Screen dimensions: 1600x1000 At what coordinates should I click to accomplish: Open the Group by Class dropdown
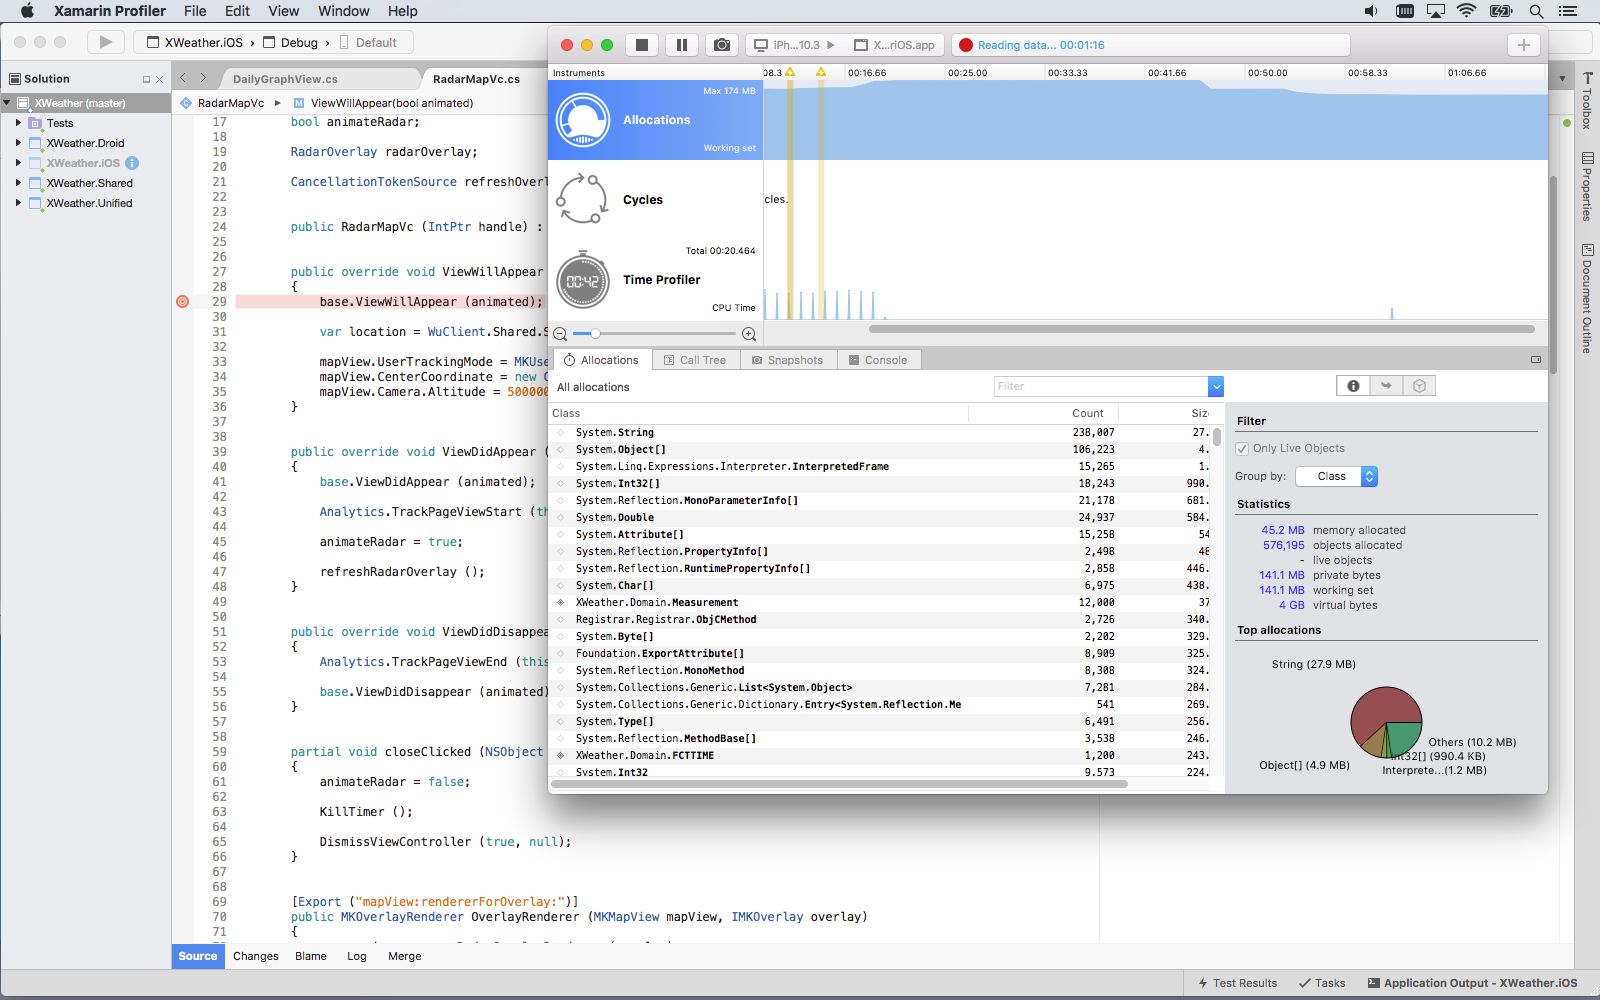[1336, 477]
